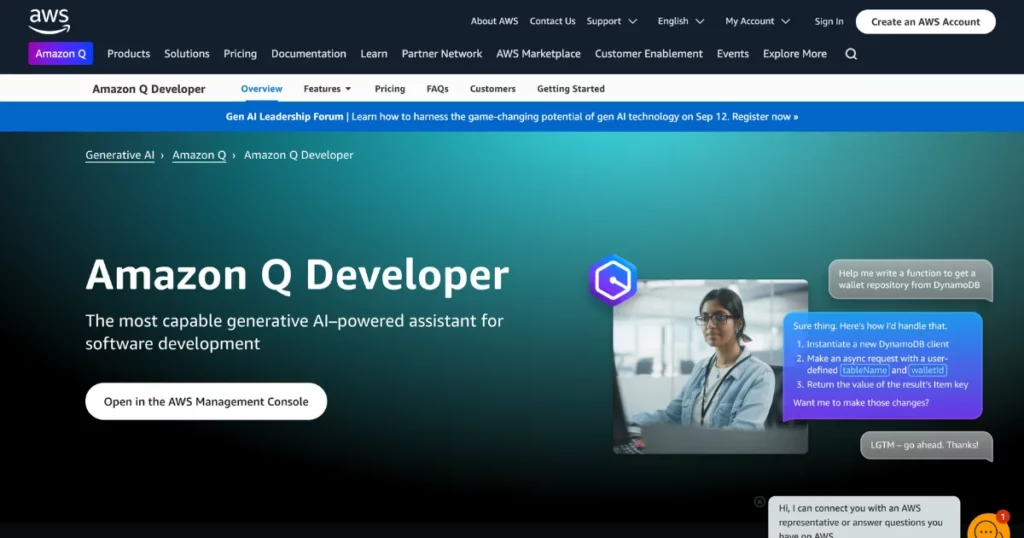Expand the Support dropdown

click(x=611, y=22)
